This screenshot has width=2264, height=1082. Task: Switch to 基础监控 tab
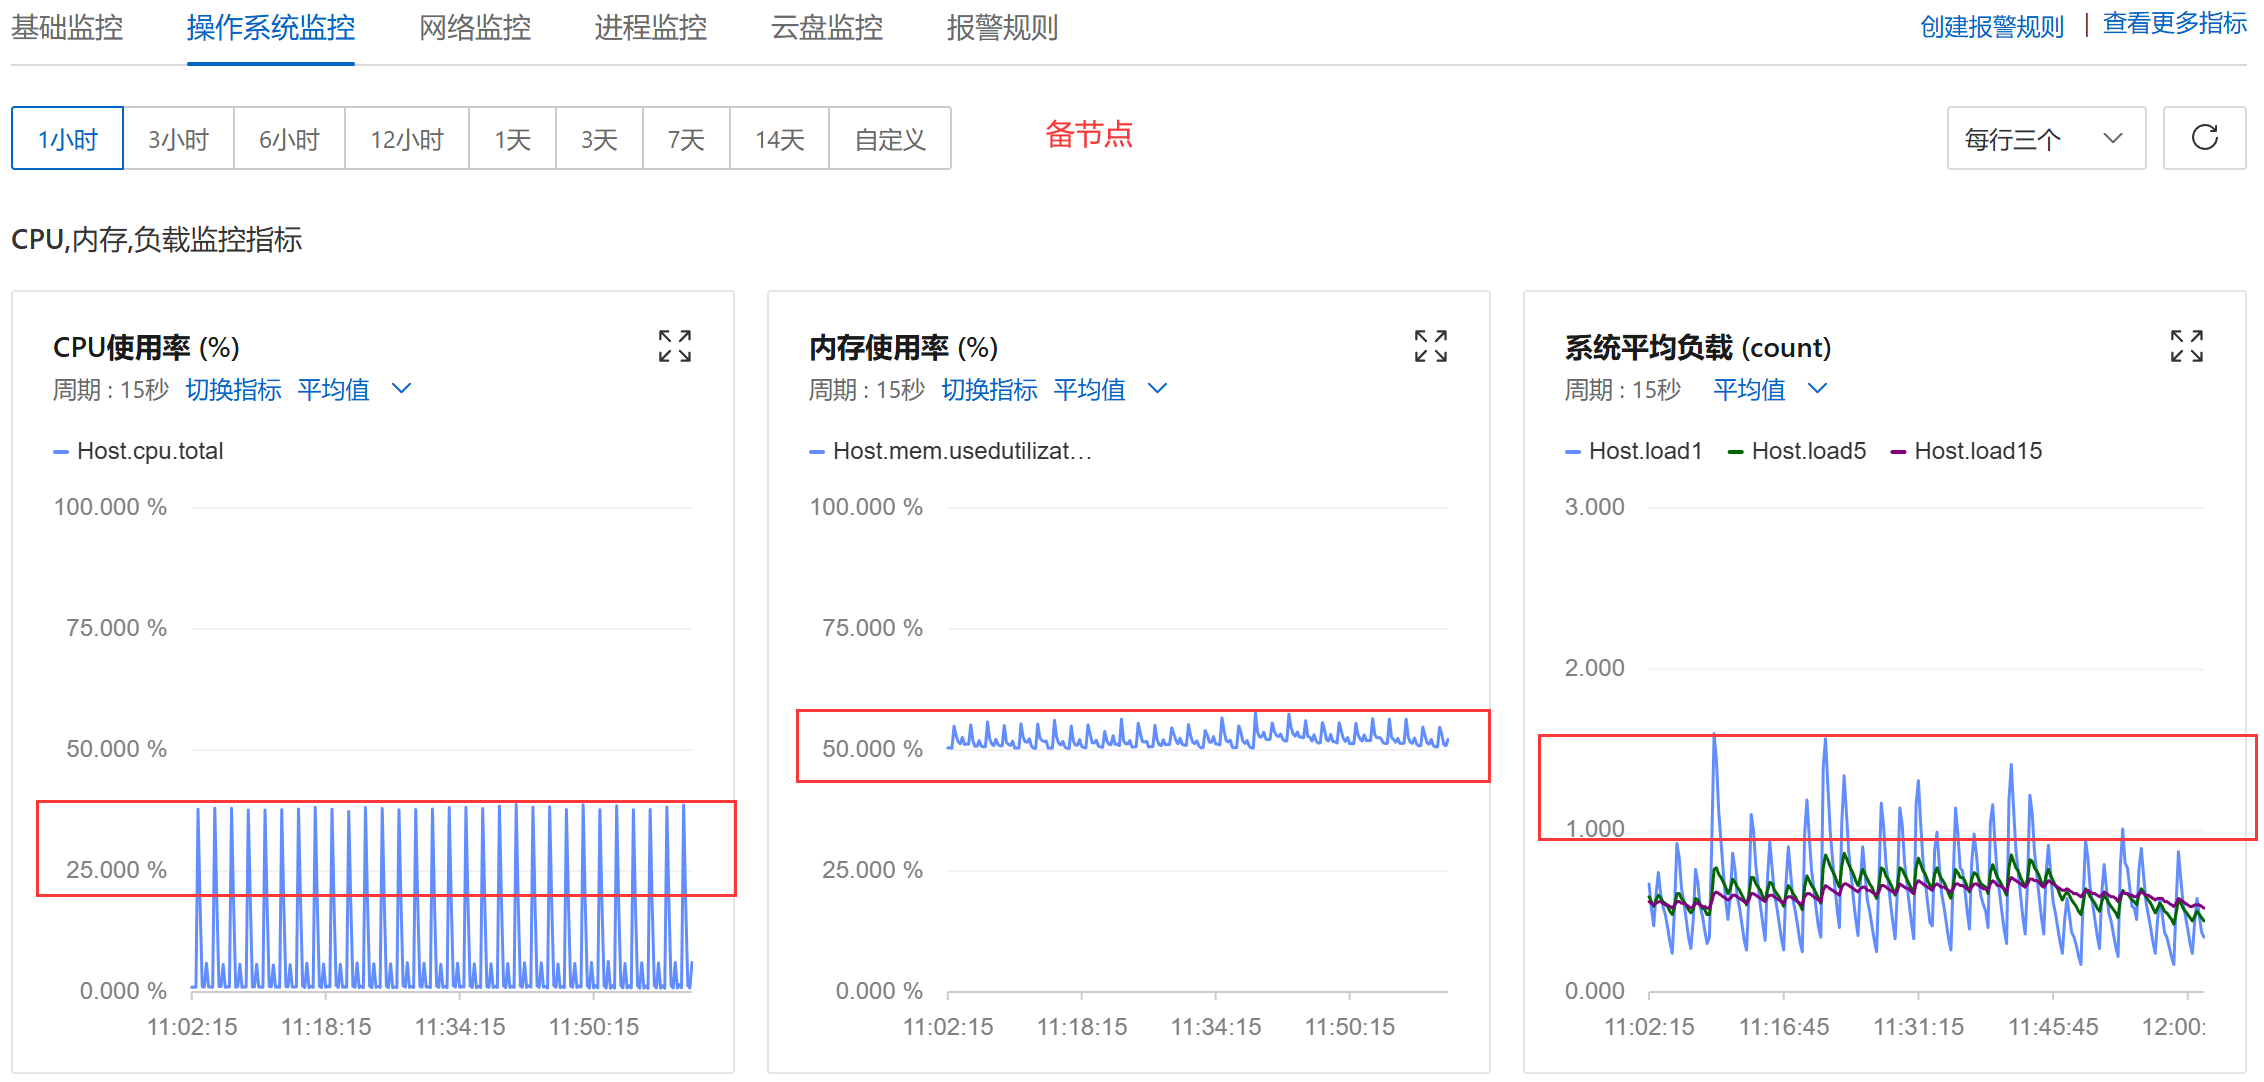pyautogui.click(x=67, y=28)
